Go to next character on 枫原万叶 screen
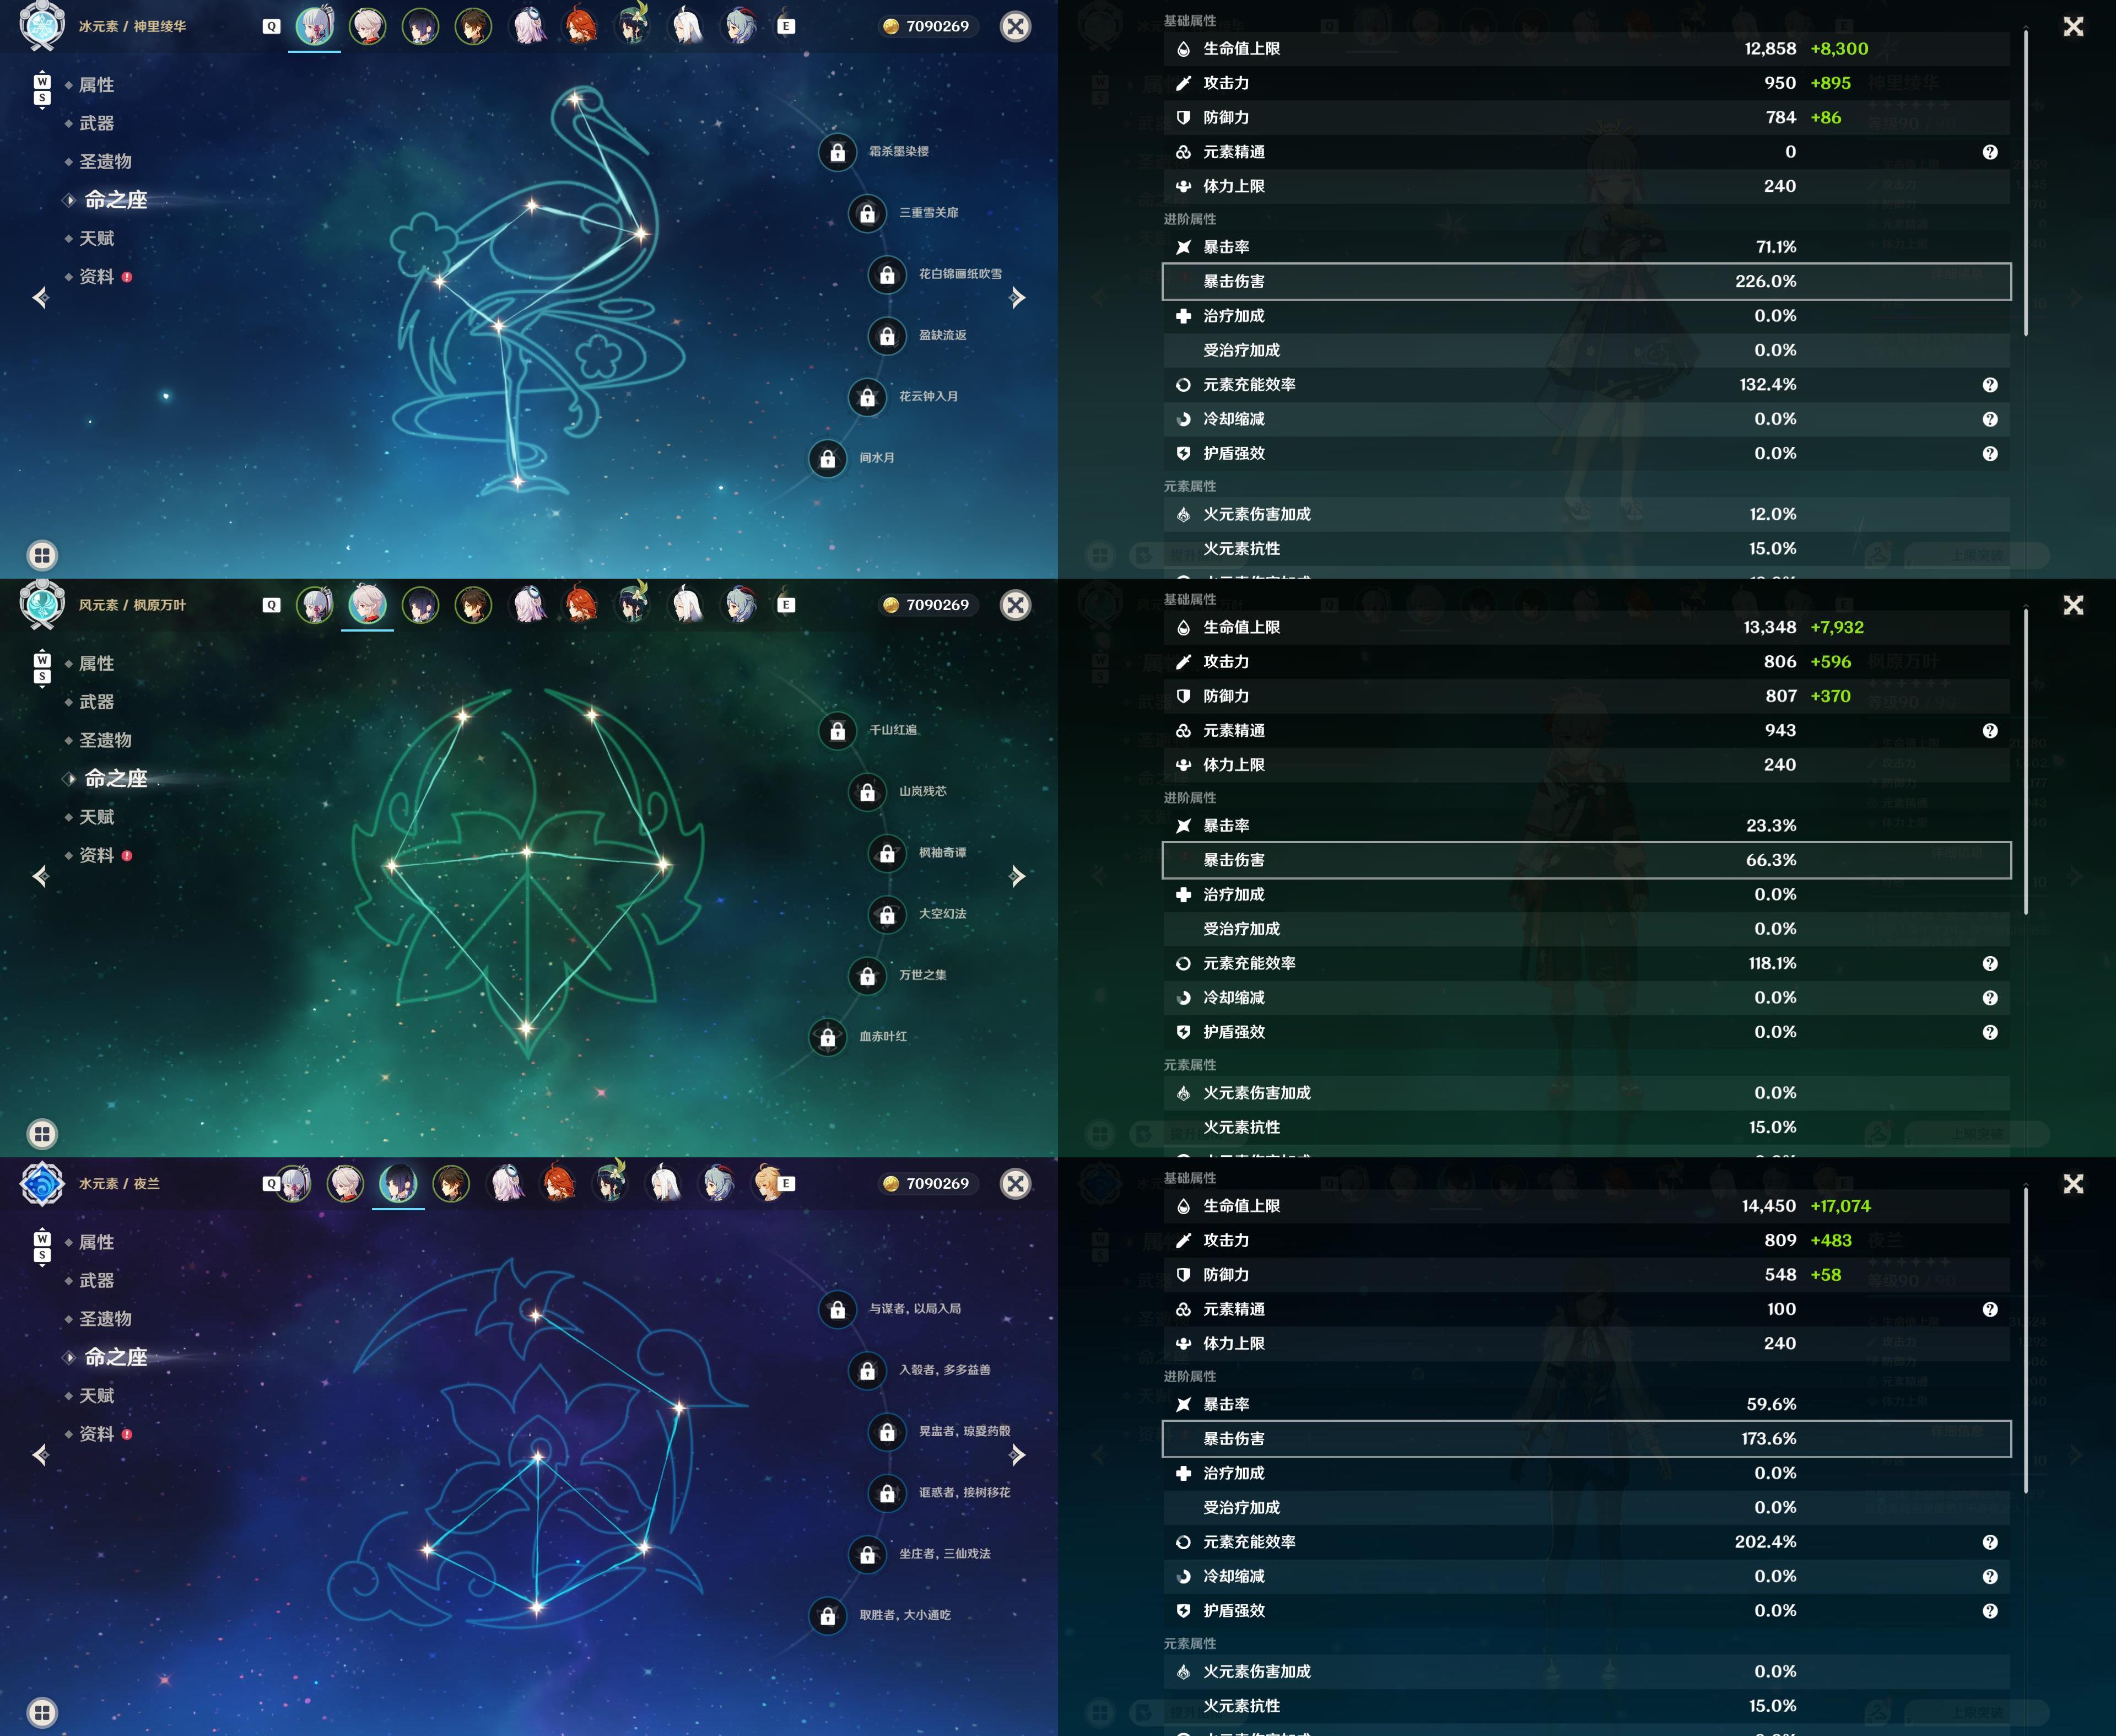The image size is (2116, 1736). tap(1017, 876)
